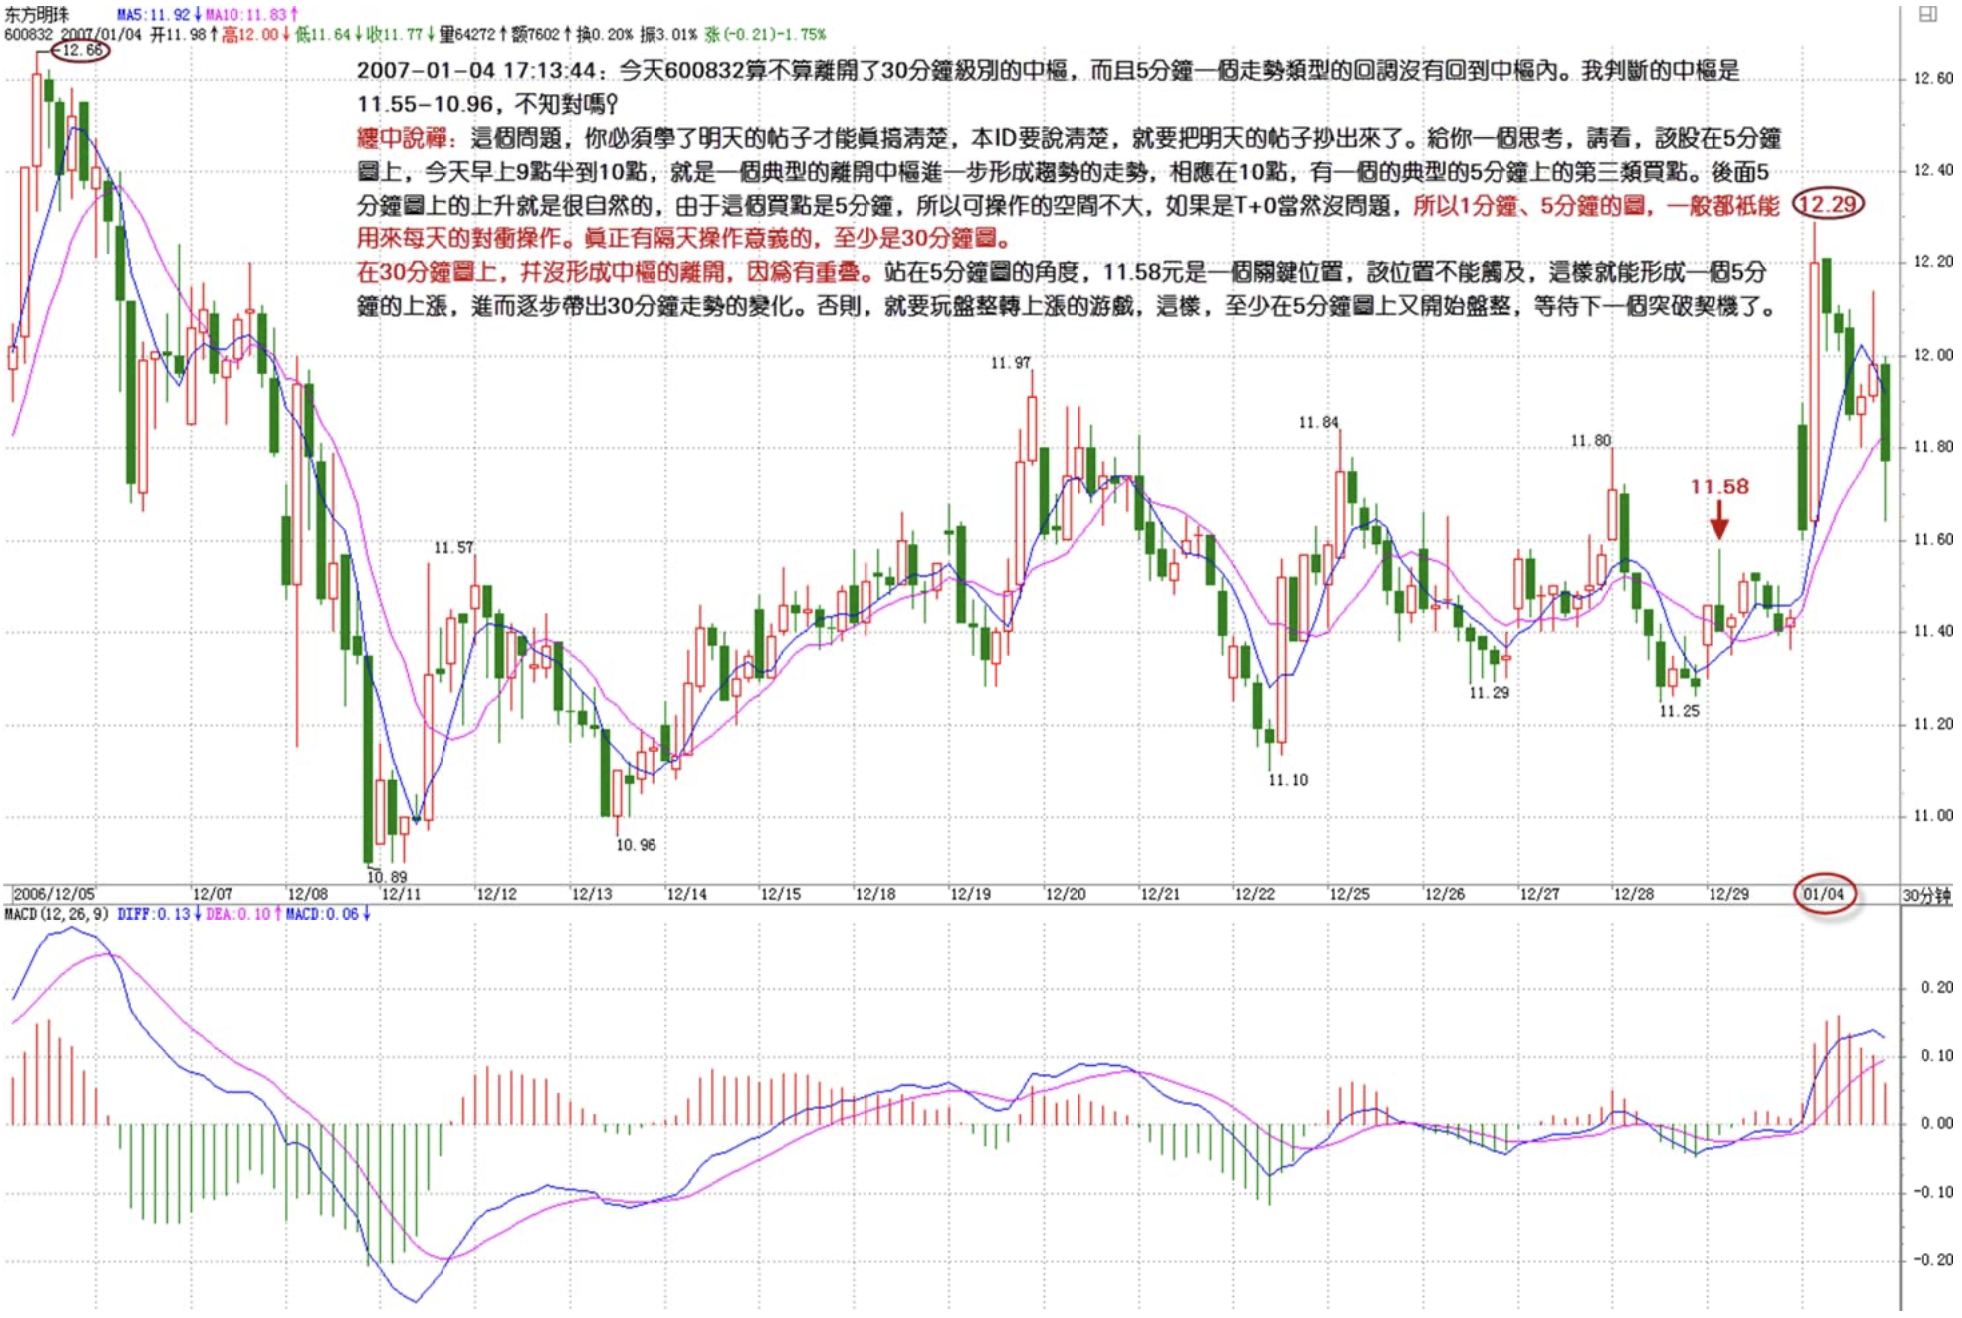This screenshot has height=1318, width=1962.
Task: Click the circled 12.66 high annotation
Action: click(80, 50)
